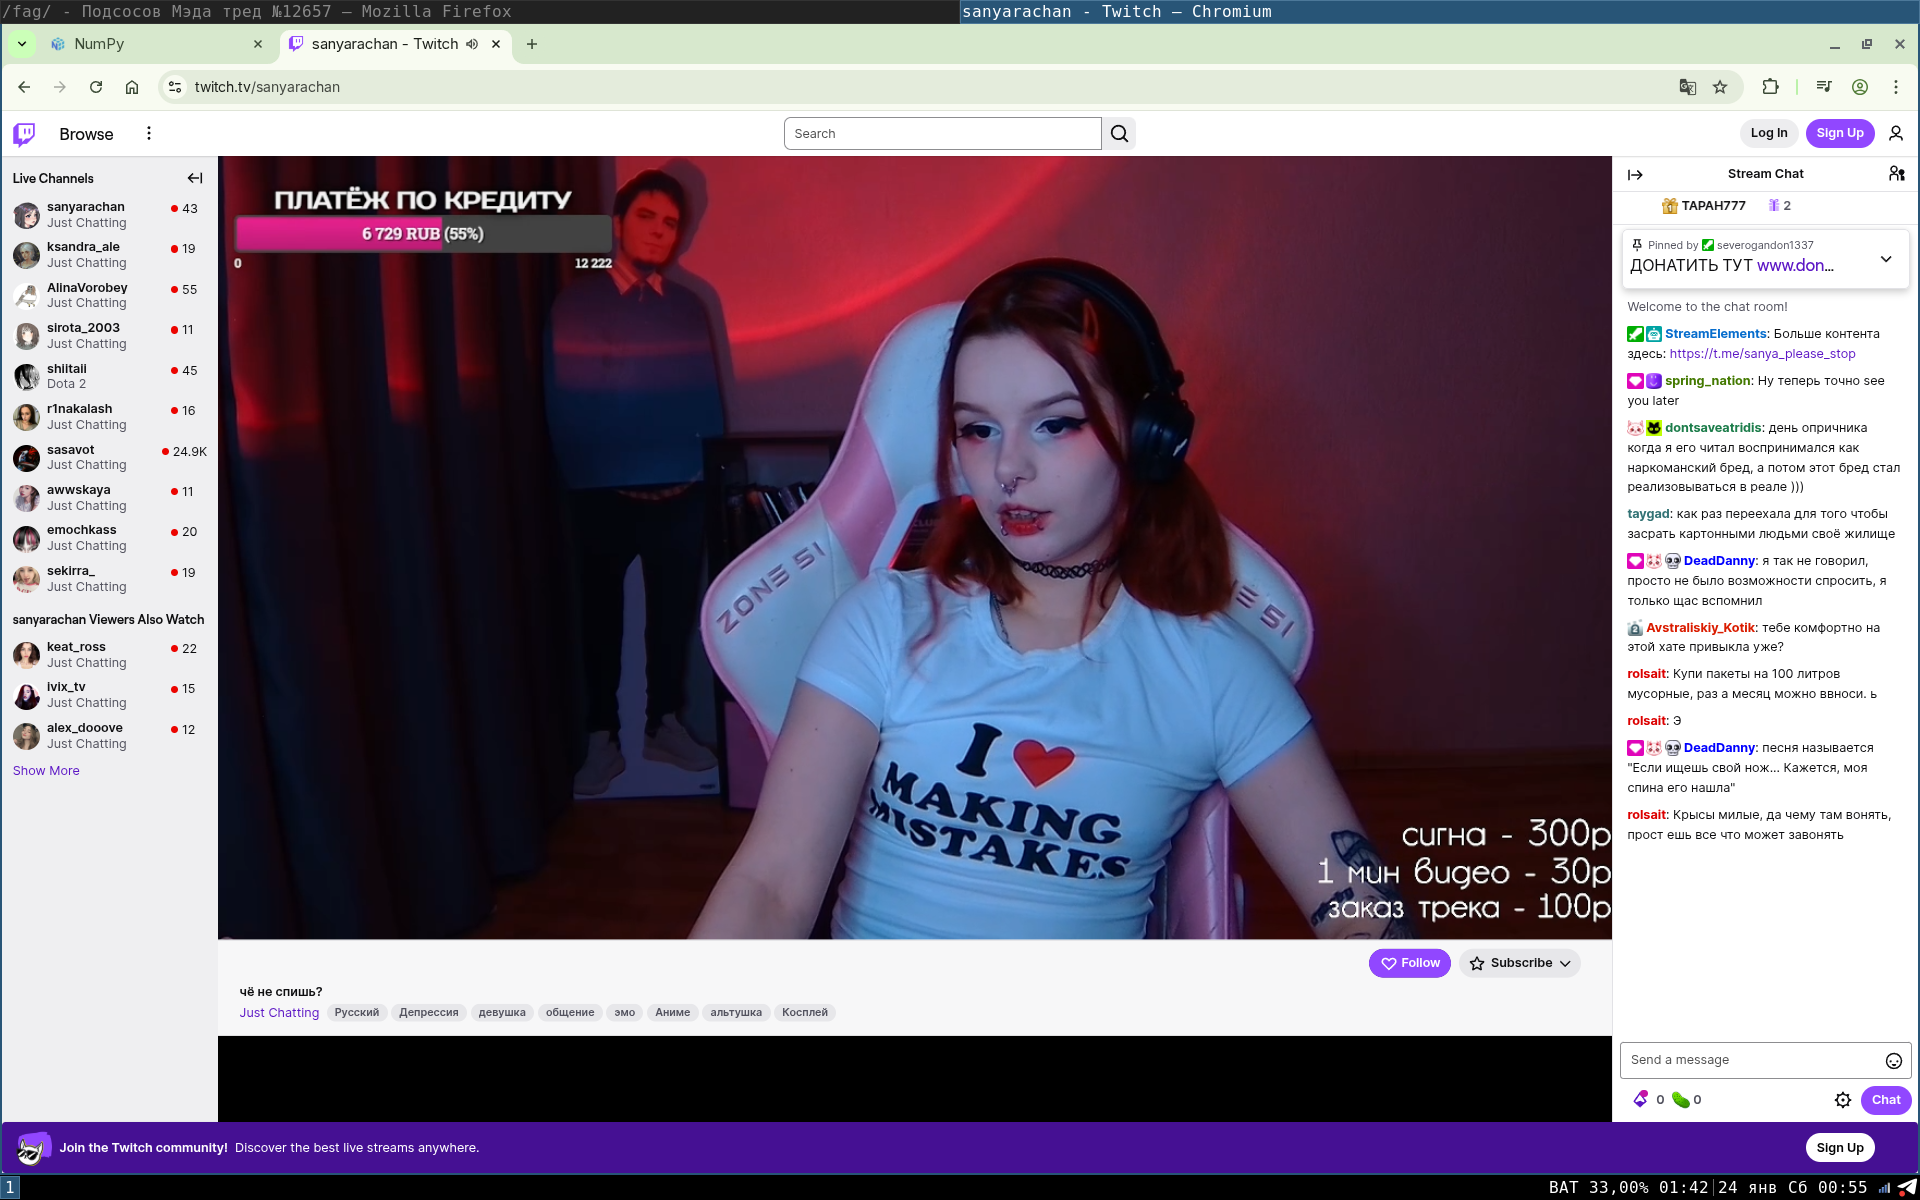Click the user profile icon in header
Viewport: 1920px width, 1200px height.
tap(1895, 134)
